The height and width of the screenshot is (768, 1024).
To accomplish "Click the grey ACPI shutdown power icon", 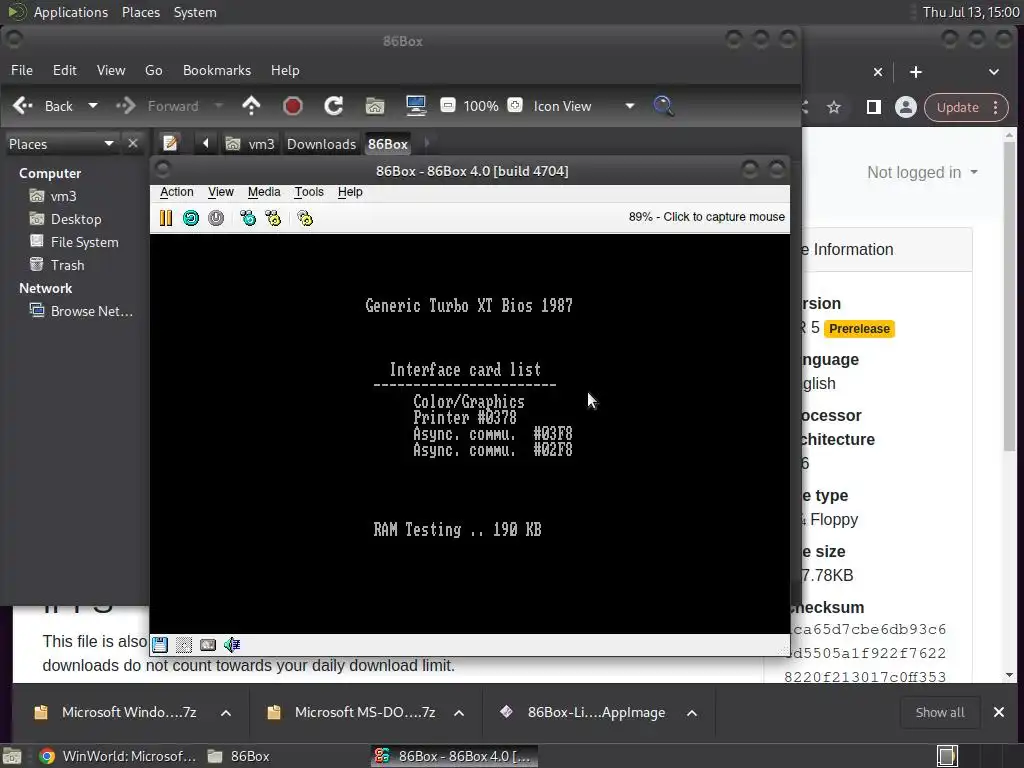I will pyautogui.click(x=216, y=217).
